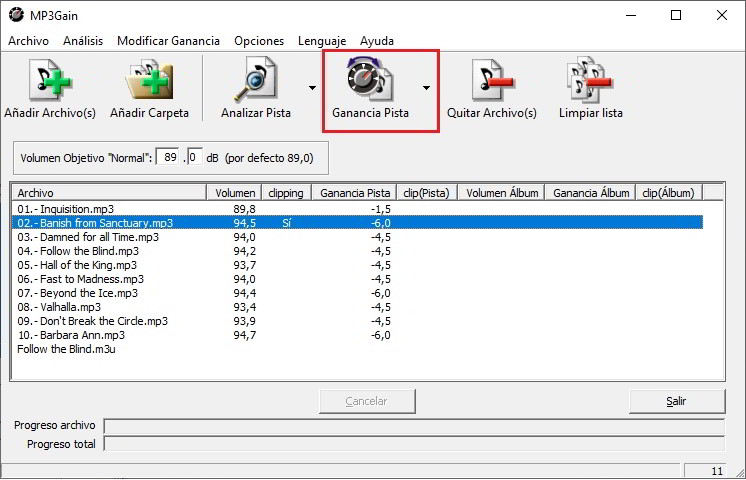The image size is (746, 480).
Task: Expand the Analizar Pista dropdown arrow
Action: pyautogui.click(x=312, y=88)
